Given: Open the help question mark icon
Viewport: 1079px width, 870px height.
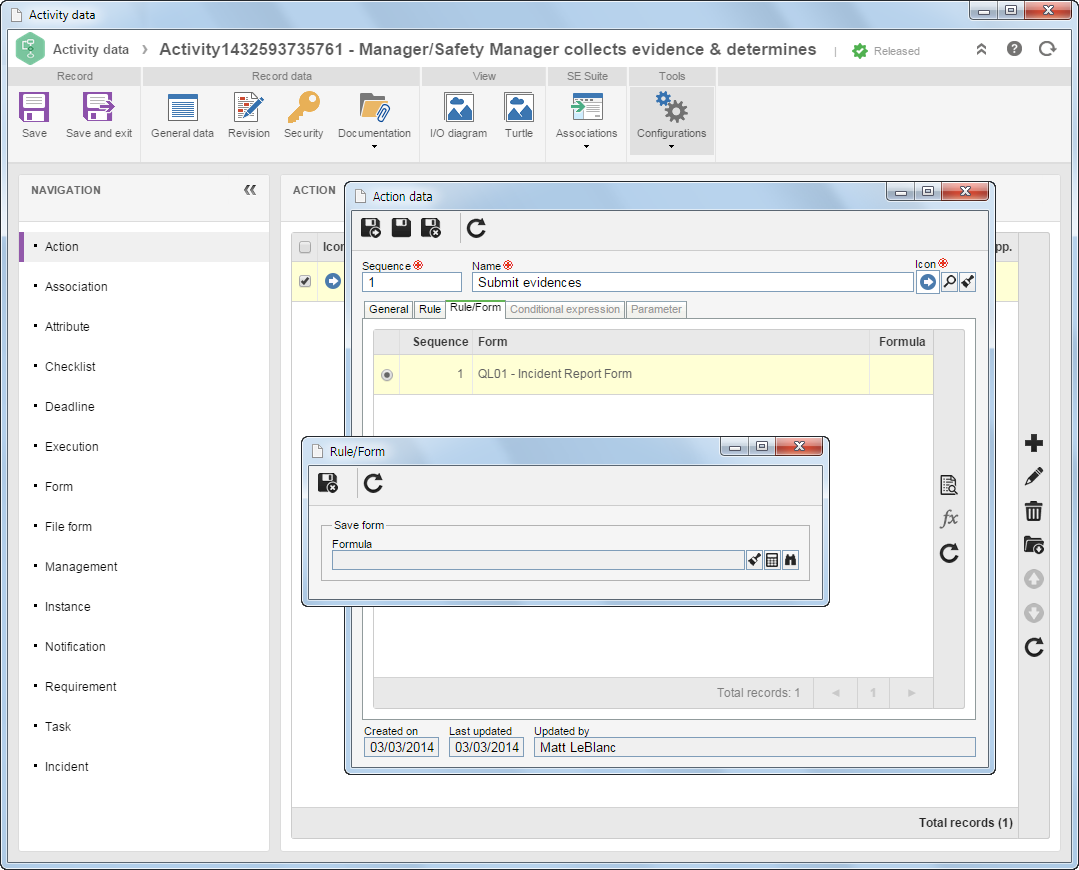Looking at the screenshot, I should tap(1014, 49).
